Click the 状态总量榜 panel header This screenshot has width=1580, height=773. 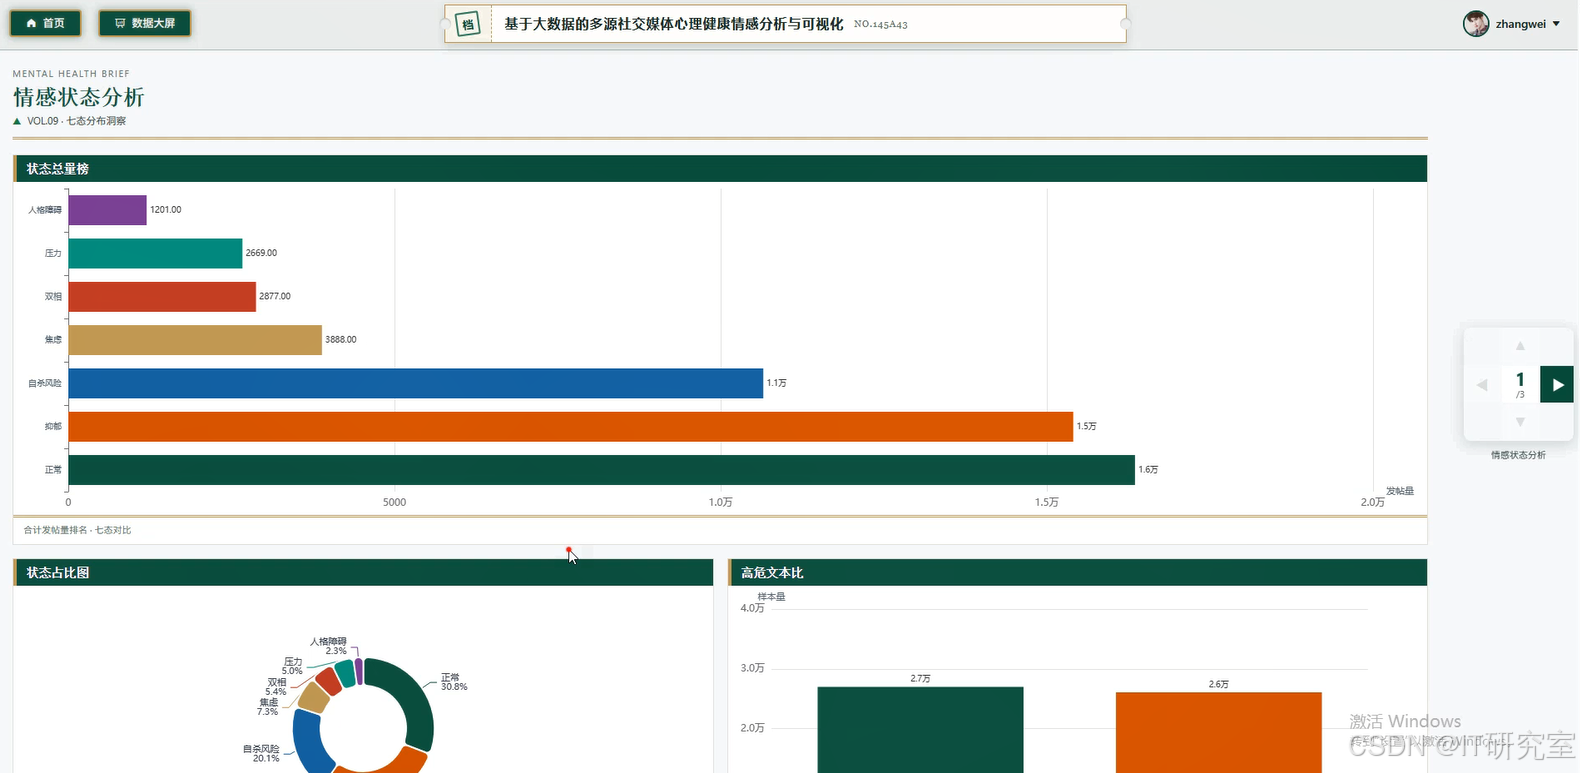pos(720,168)
